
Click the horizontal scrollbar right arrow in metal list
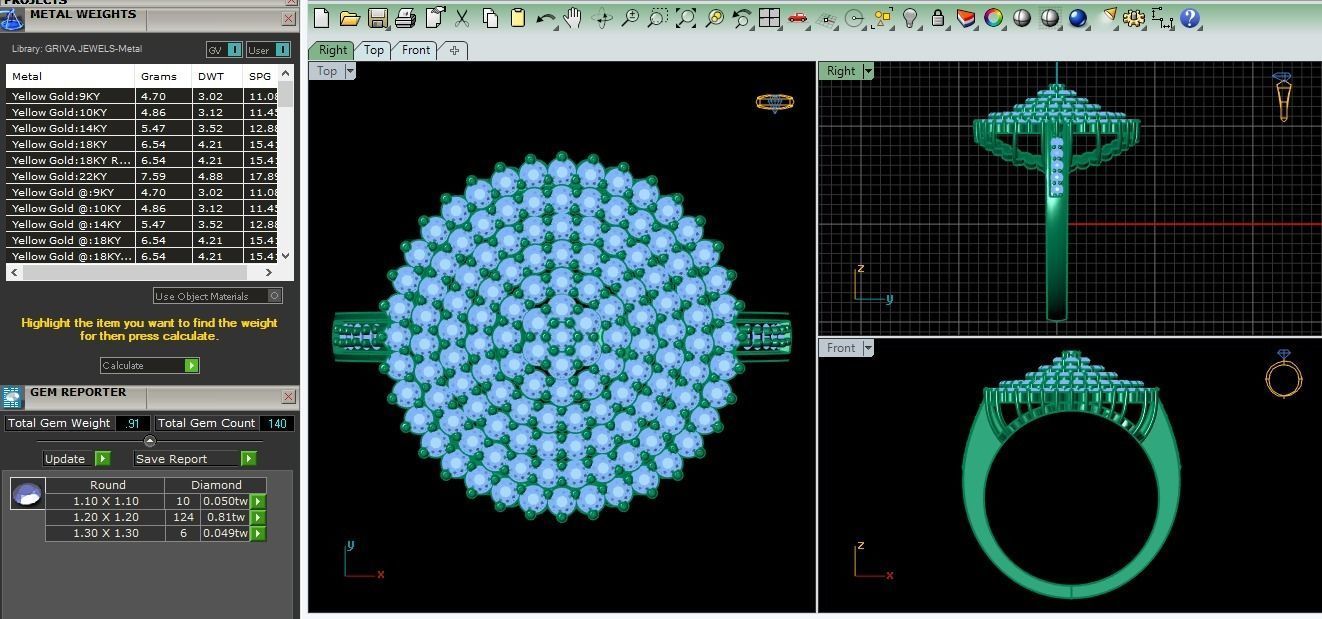268,272
